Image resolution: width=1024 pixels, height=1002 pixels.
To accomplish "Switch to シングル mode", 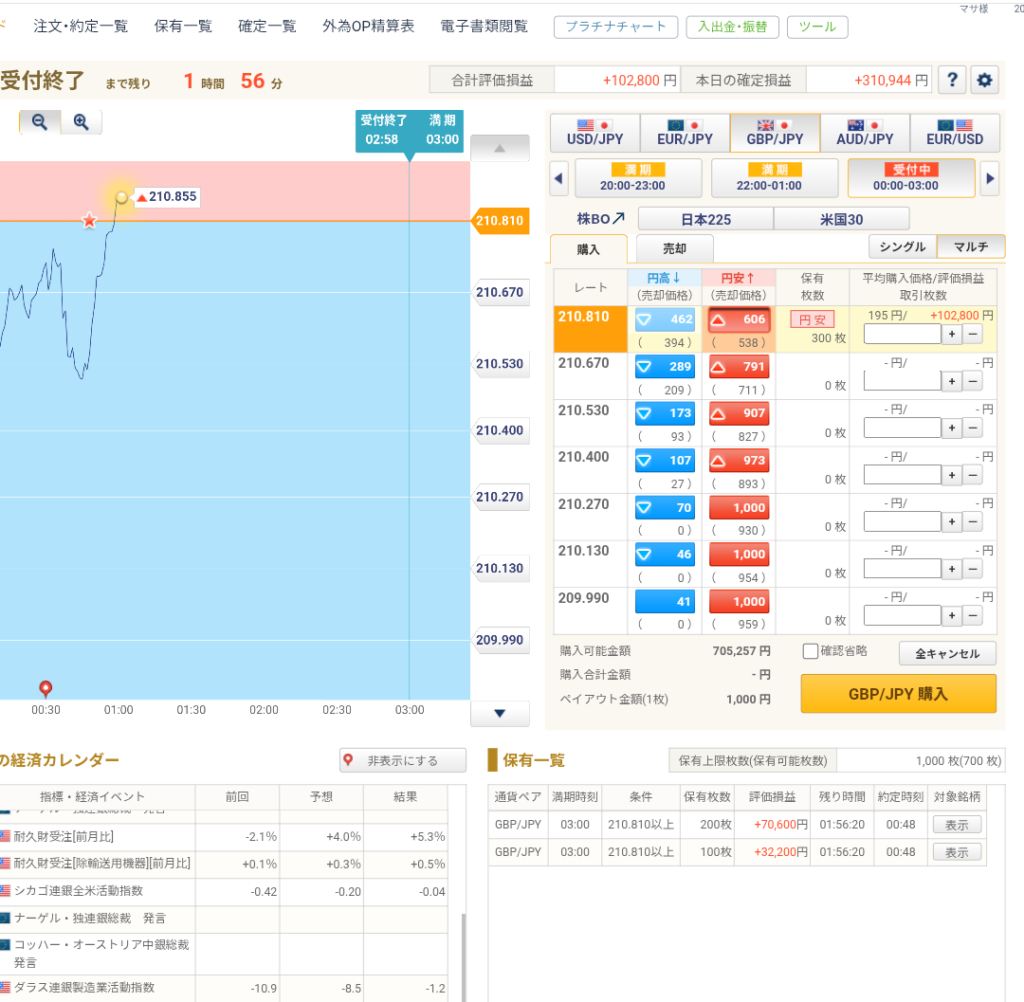I will (x=903, y=247).
